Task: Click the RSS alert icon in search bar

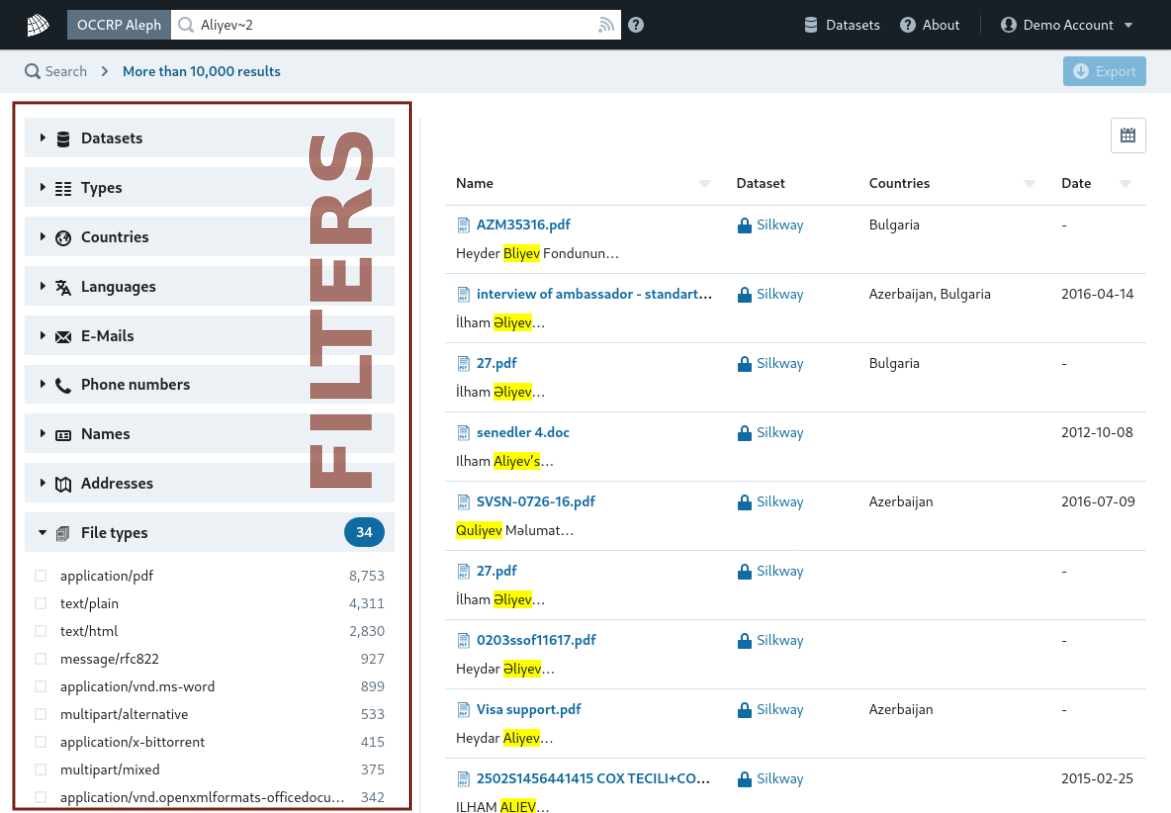Action: (x=606, y=25)
